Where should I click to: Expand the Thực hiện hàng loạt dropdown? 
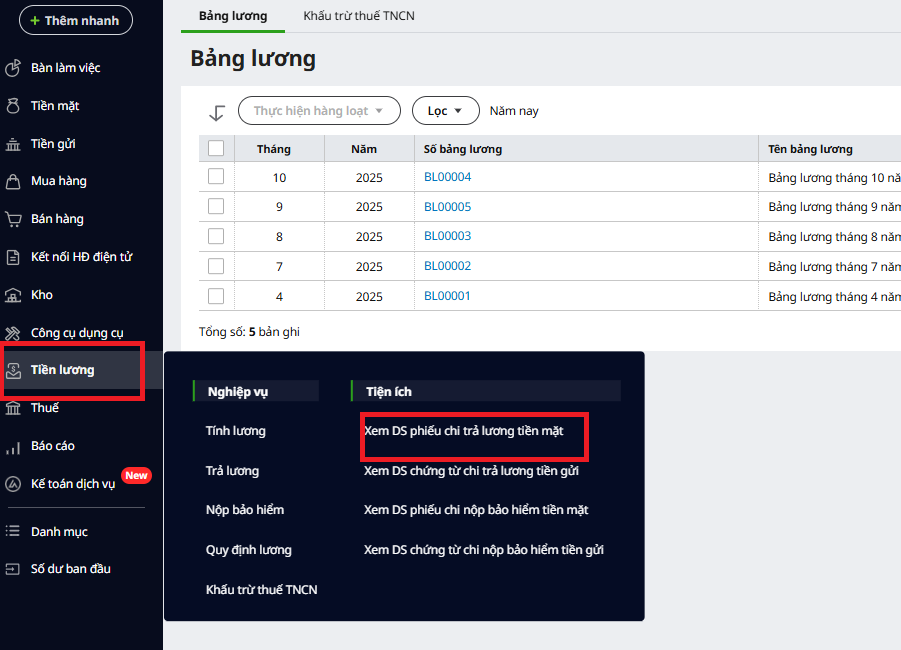tap(319, 111)
